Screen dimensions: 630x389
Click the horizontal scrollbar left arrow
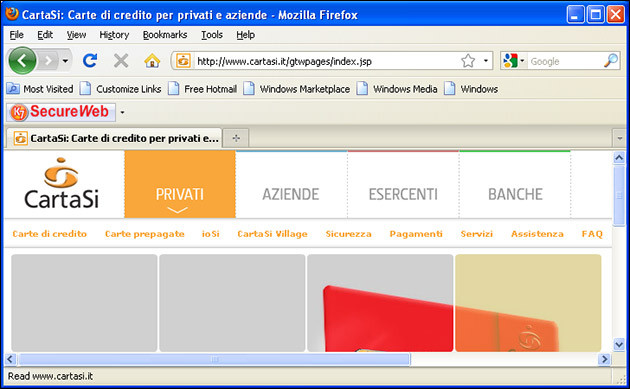pos(10,359)
